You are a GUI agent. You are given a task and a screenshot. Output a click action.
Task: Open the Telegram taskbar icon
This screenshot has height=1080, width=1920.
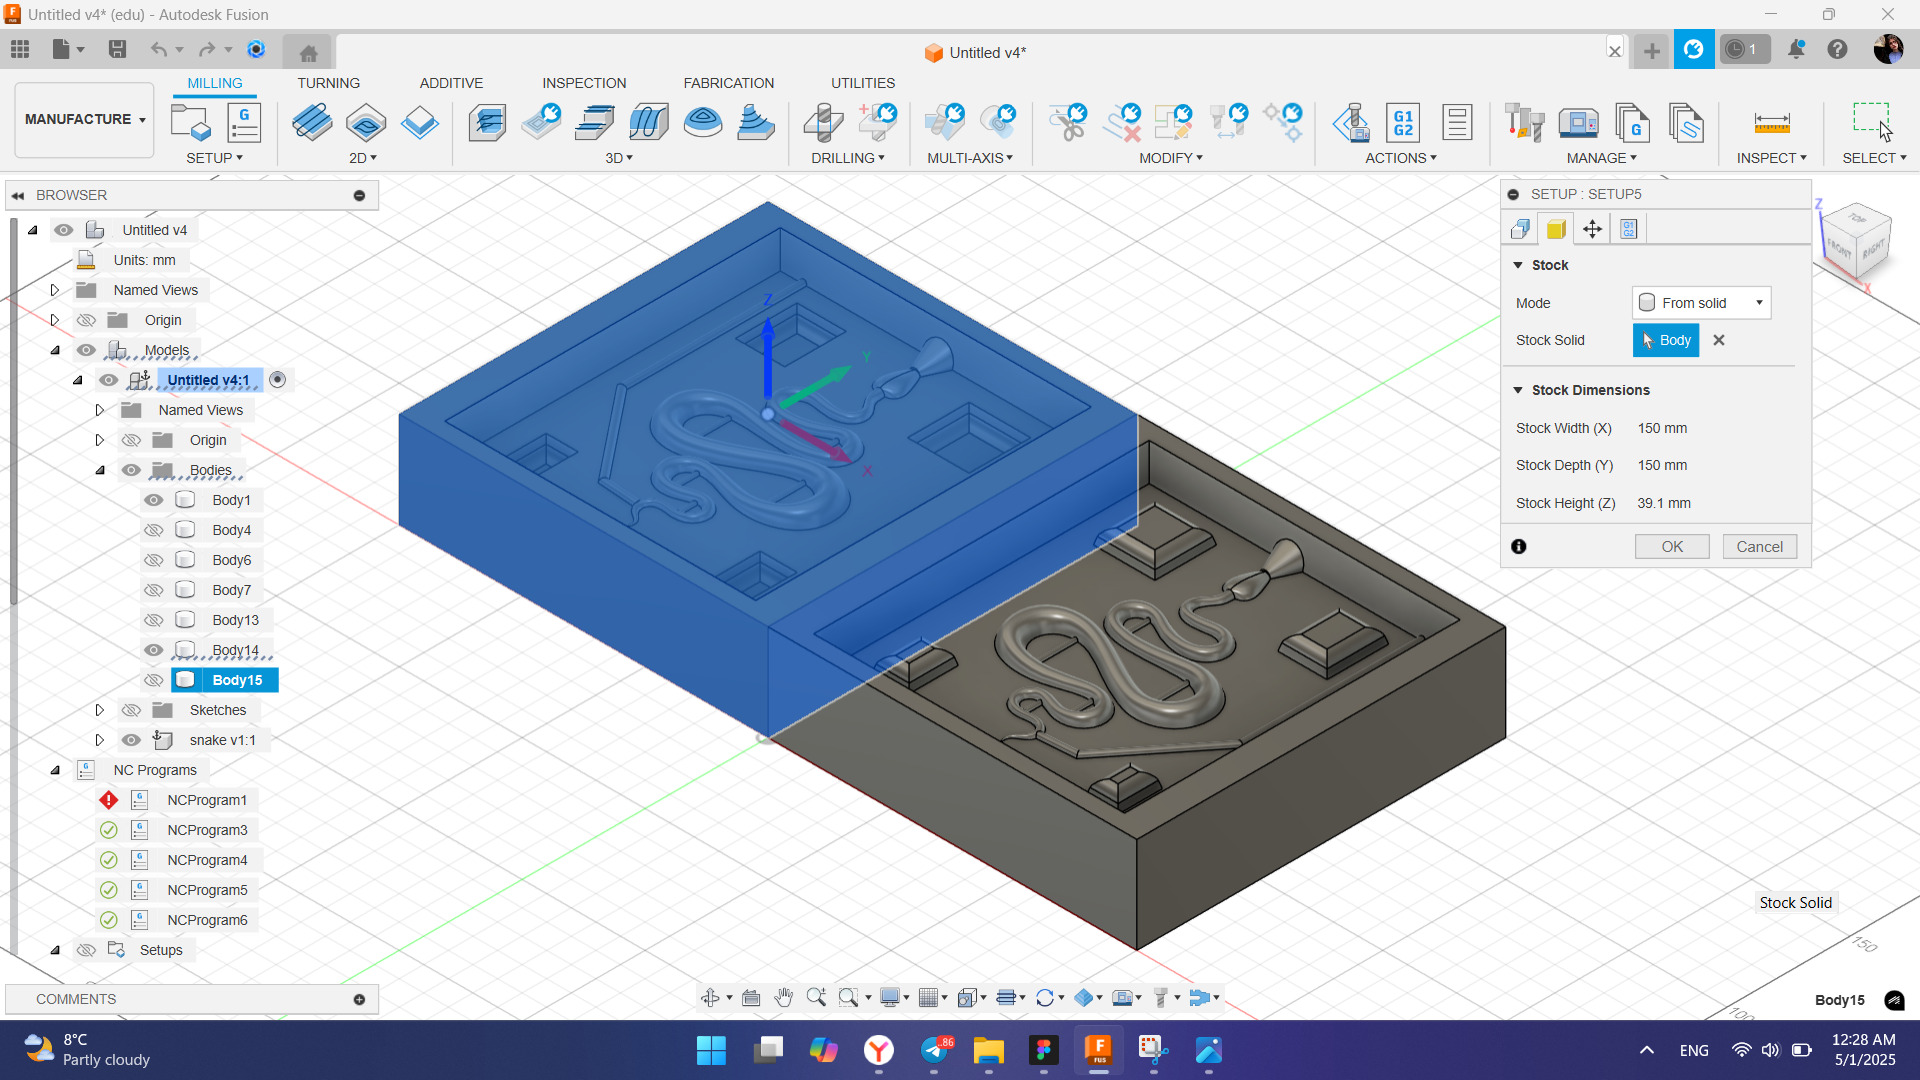(x=934, y=1050)
